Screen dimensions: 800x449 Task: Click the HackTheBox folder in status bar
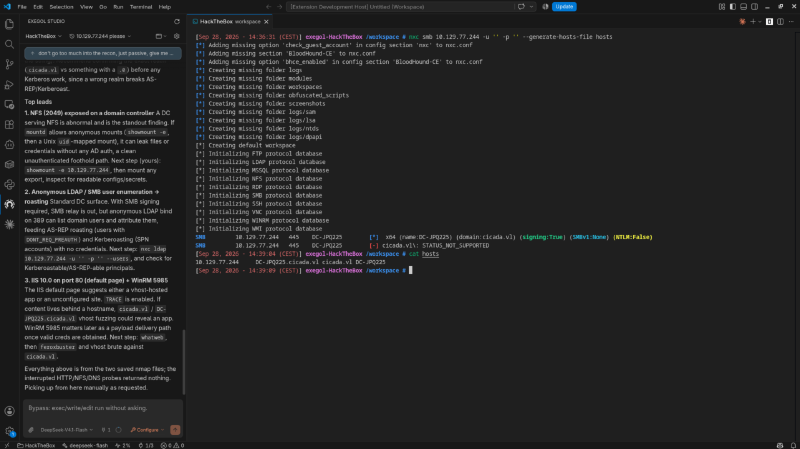click(36, 445)
